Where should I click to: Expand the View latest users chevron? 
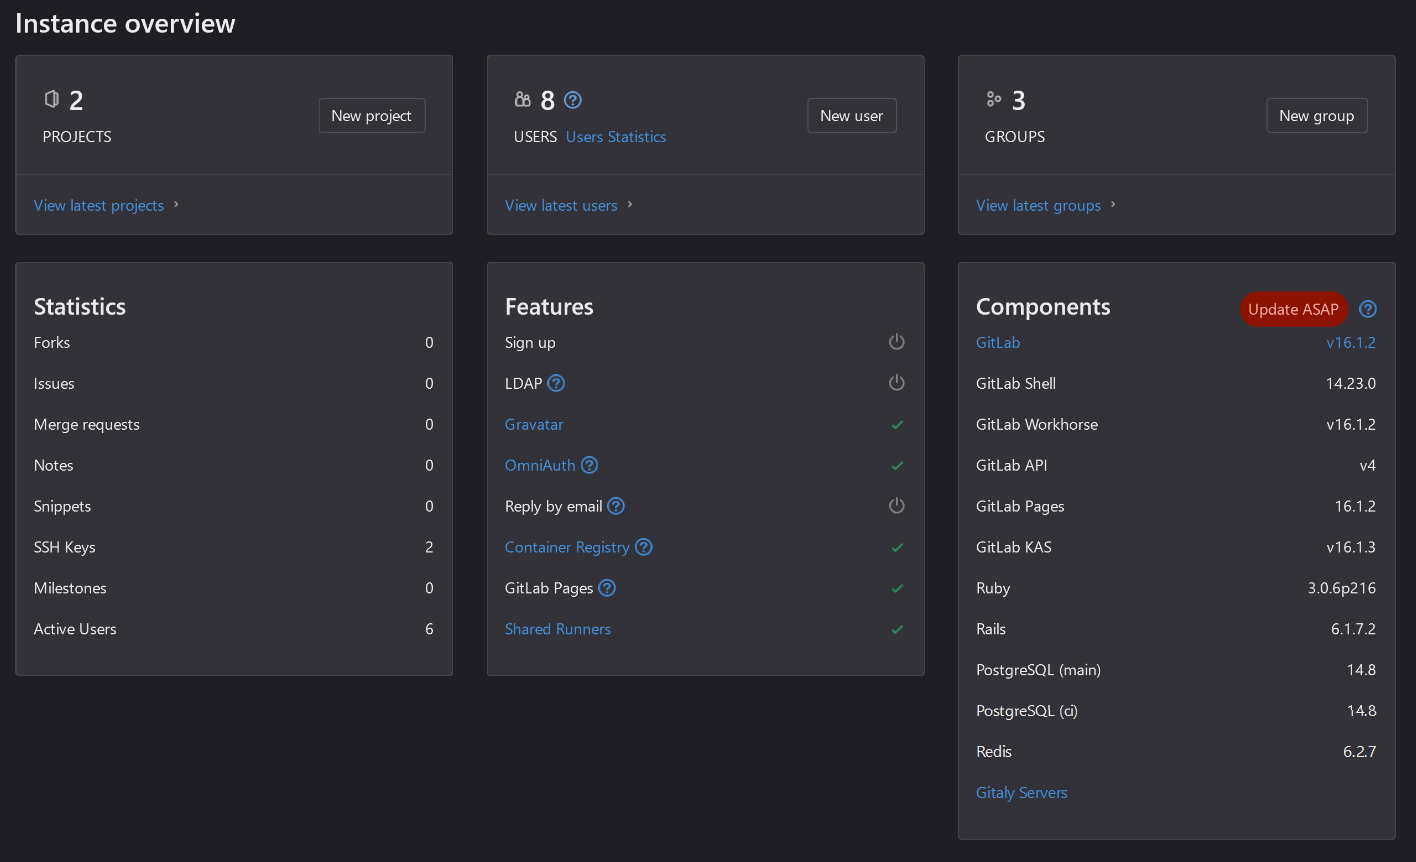point(630,205)
